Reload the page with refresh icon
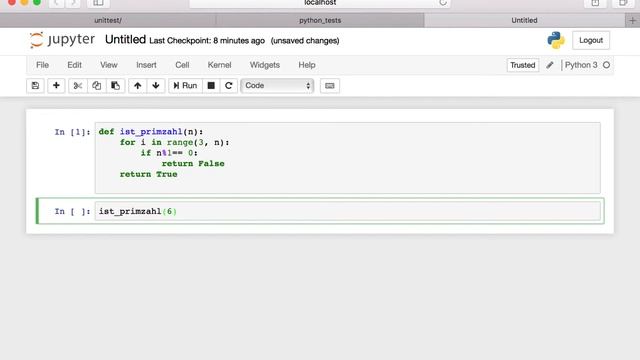The width and height of the screenshot is (640, 360). pyautogui.click(x=443, y=3)
